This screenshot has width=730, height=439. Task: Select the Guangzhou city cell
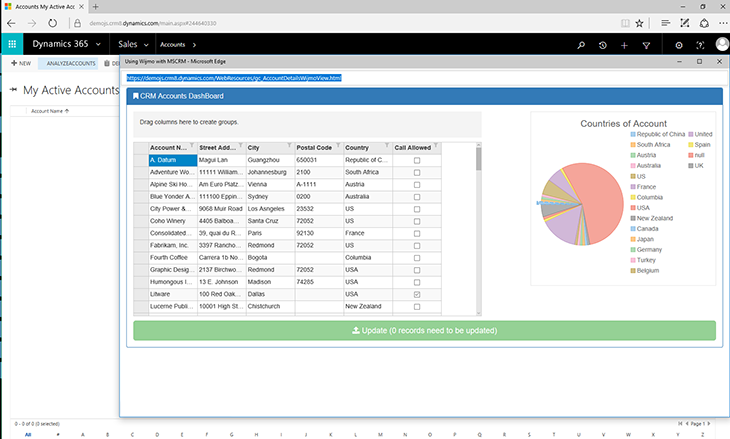[x=270, y=160]
